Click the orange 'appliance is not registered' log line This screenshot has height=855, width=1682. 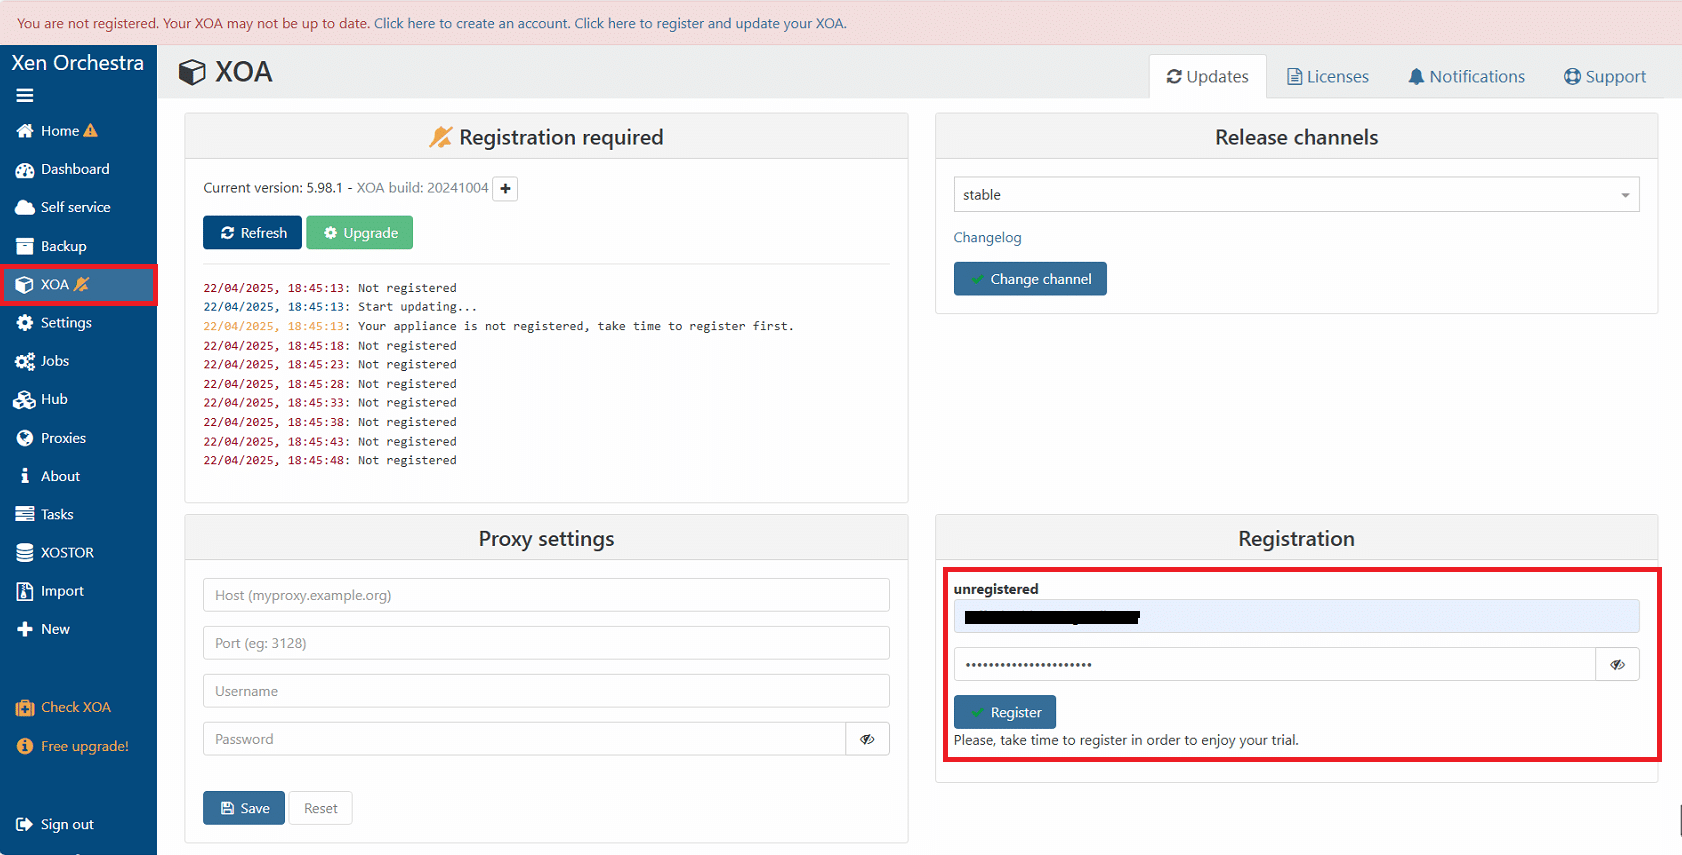pos(498,326)
